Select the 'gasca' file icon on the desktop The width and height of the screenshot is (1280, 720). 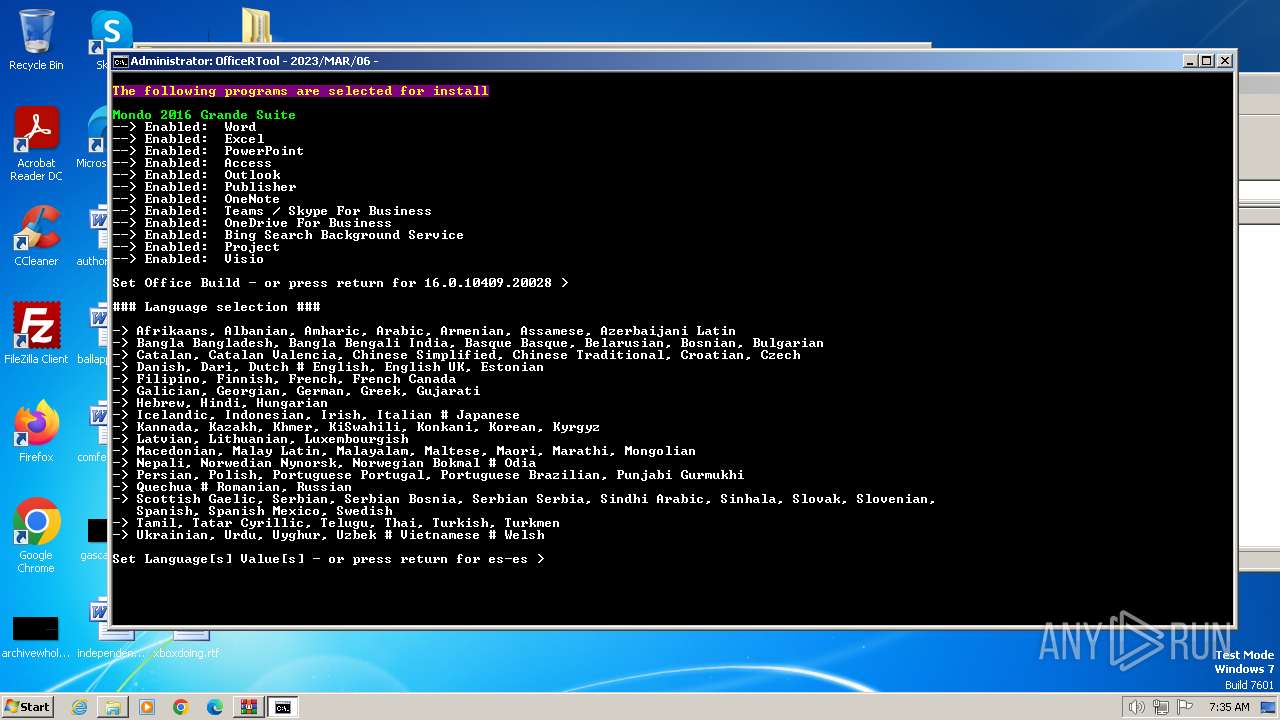97,538
